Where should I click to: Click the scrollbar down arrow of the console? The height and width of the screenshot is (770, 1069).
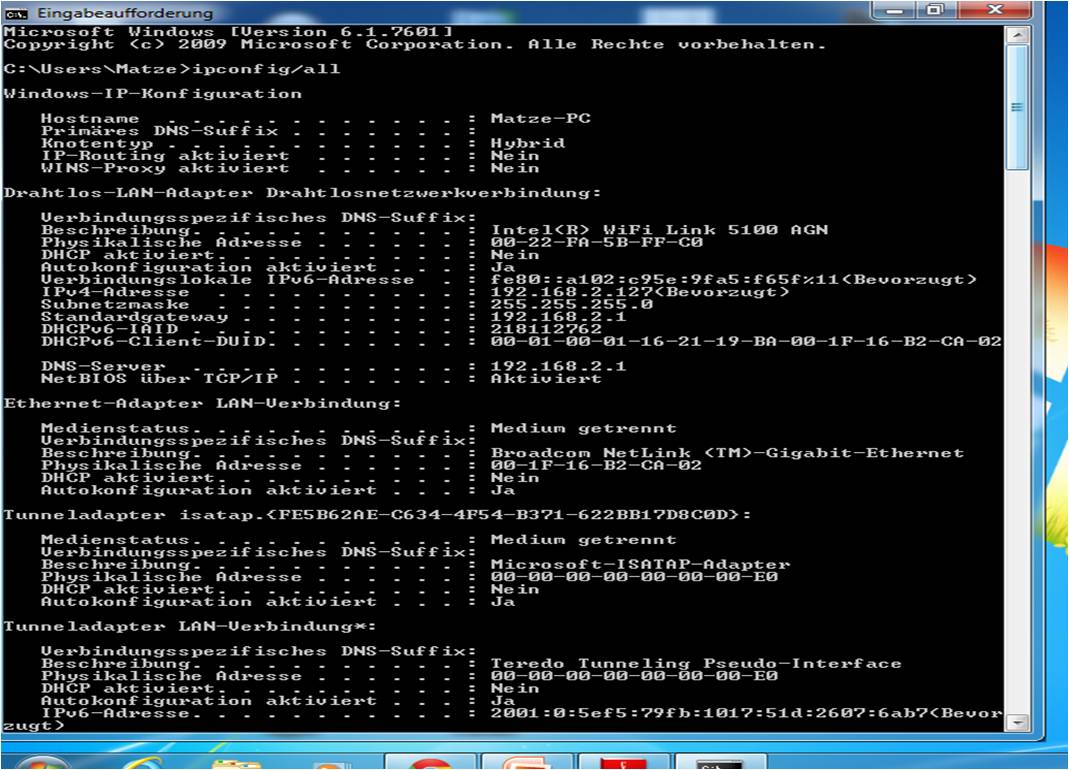[1017, 722]
